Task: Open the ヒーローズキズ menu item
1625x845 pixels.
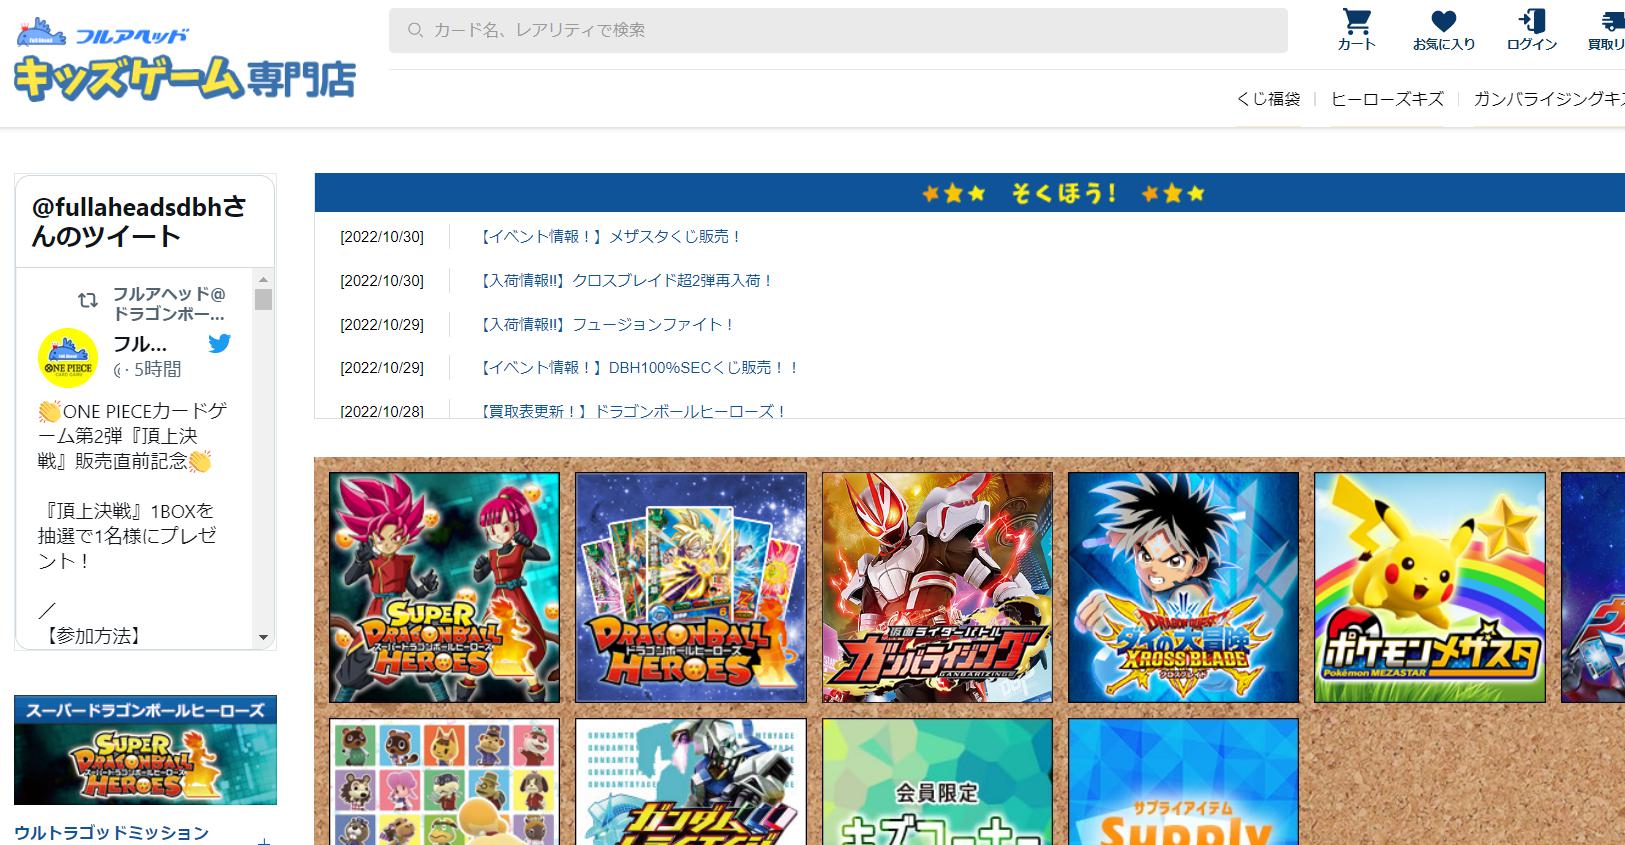Action: tap(1387, 99)
